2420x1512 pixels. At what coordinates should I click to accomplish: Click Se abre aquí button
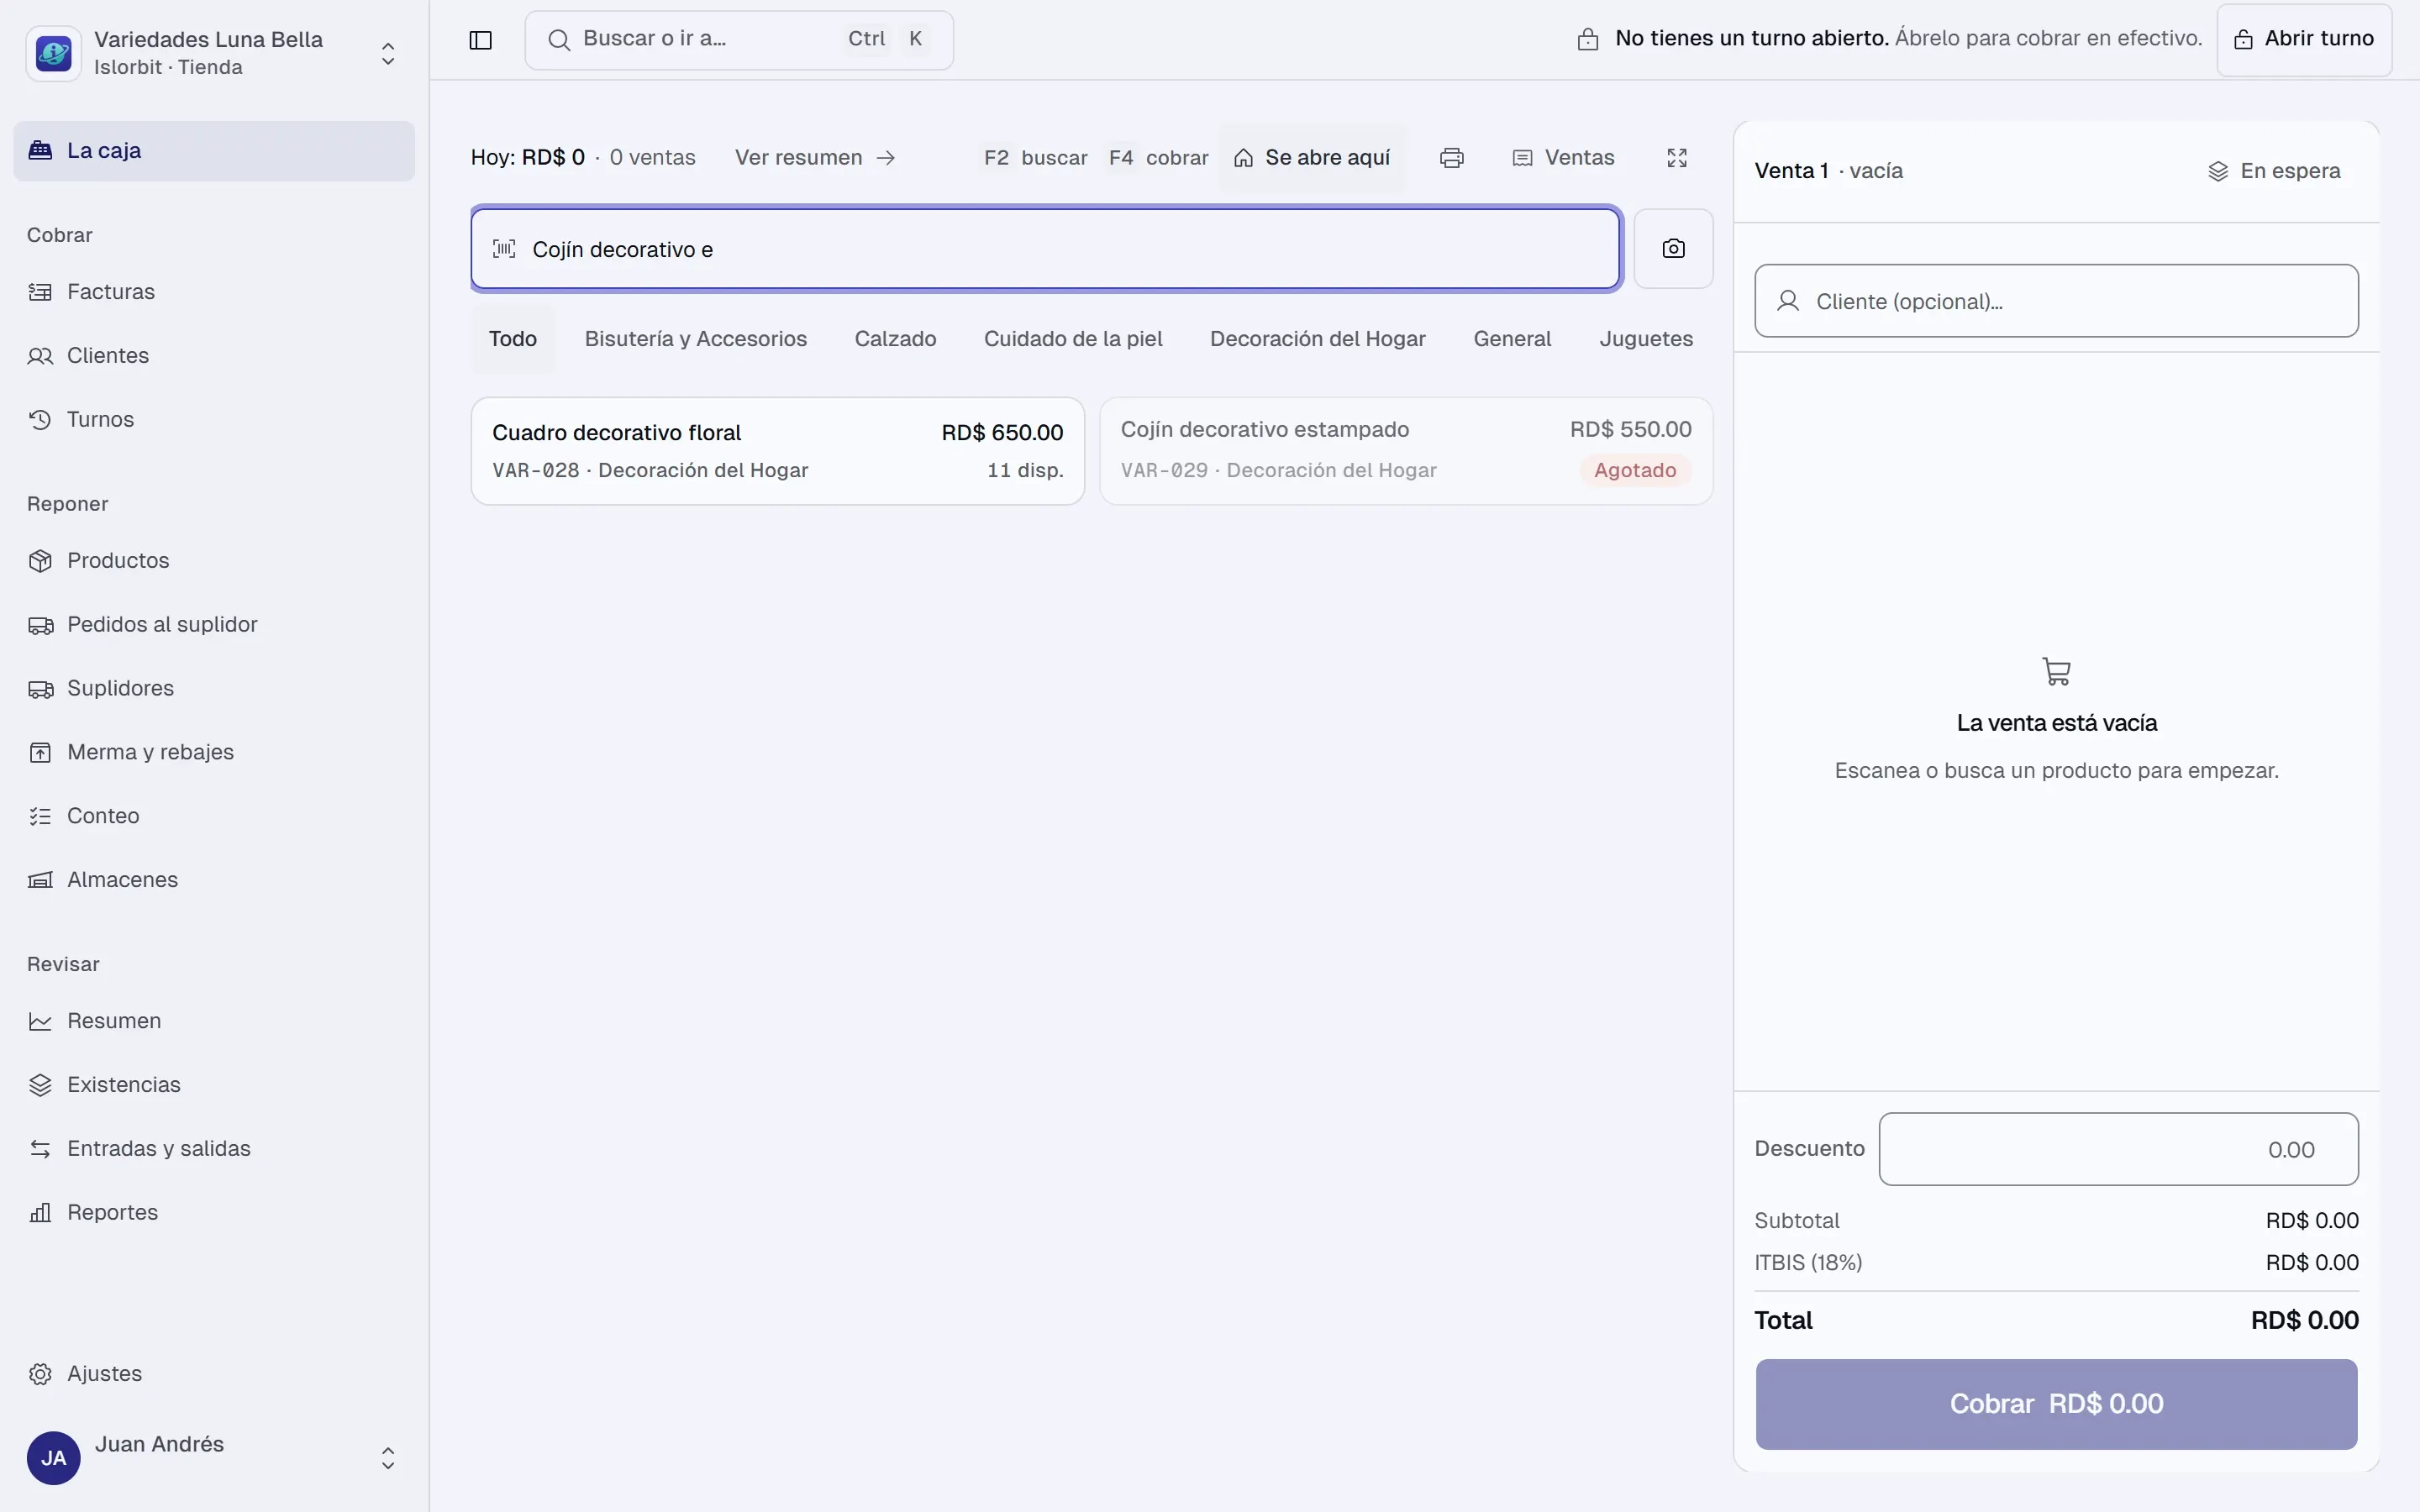click(1312, 158)
